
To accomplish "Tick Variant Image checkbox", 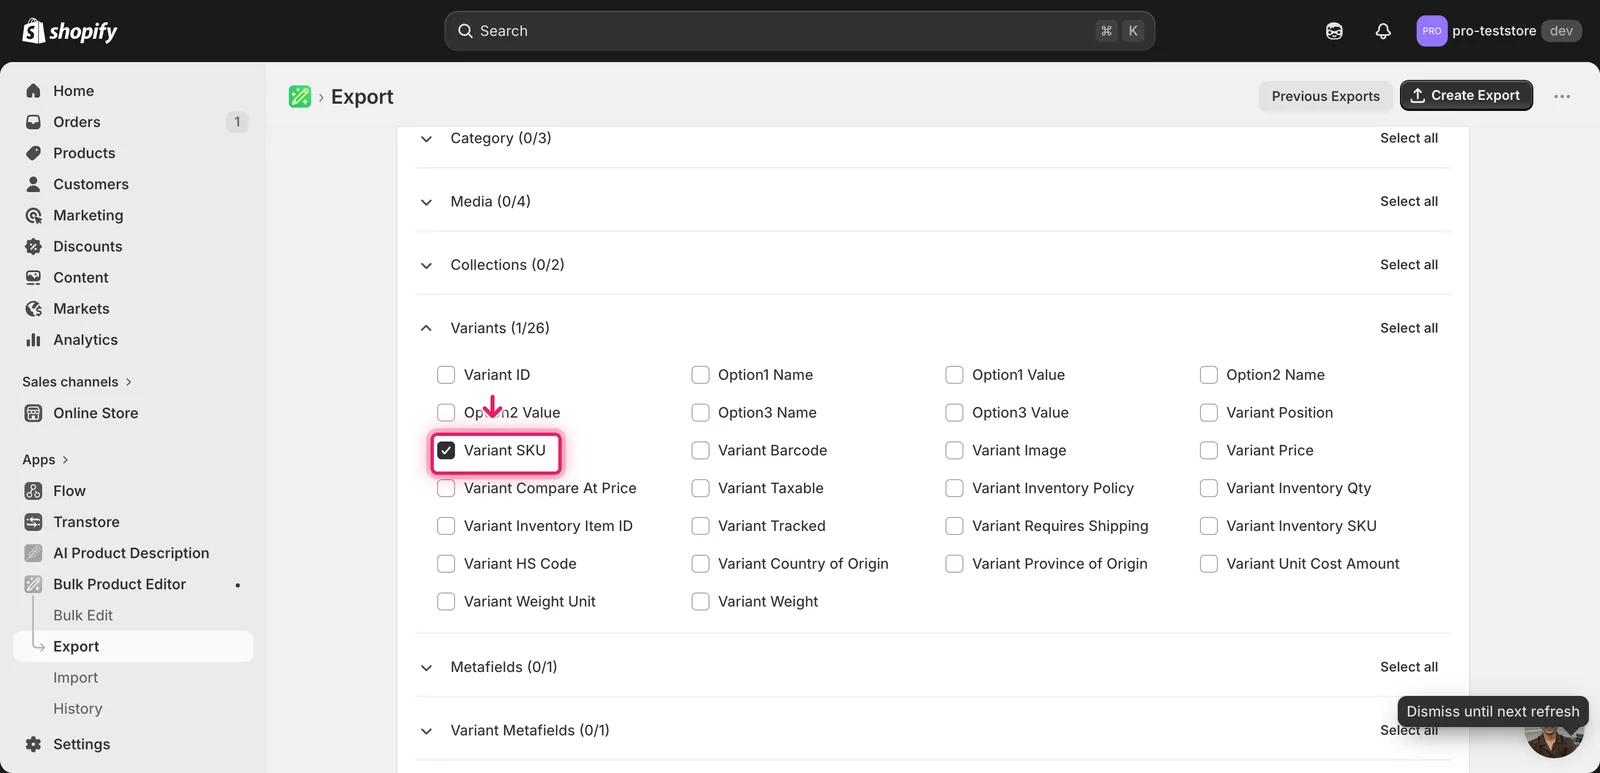I will (x=954, y=450).
